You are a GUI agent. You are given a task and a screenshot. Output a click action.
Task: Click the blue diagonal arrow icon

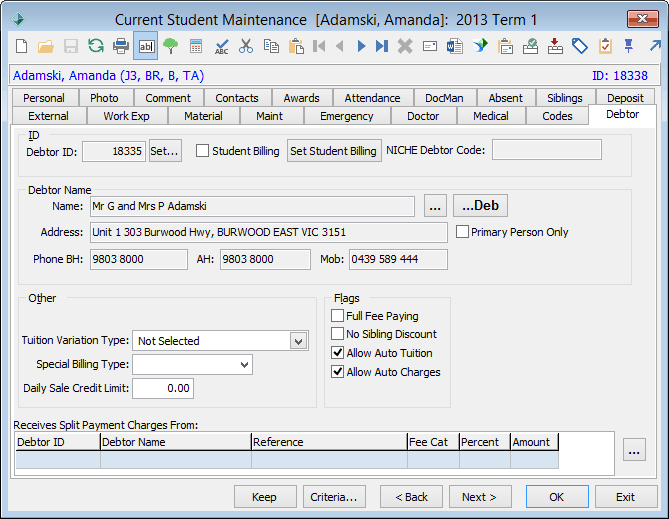tap(655, 46)
